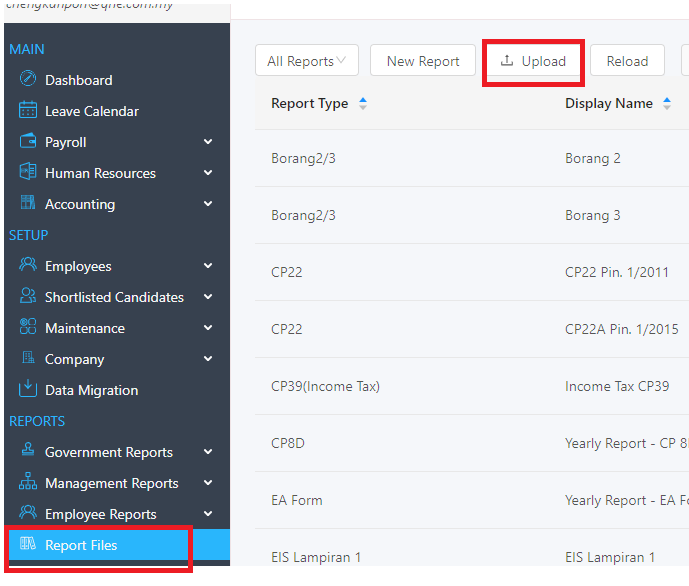Viewport: 689px width, 586px height.
Task: Open the Payroll menu label
Action: [65, 142]
